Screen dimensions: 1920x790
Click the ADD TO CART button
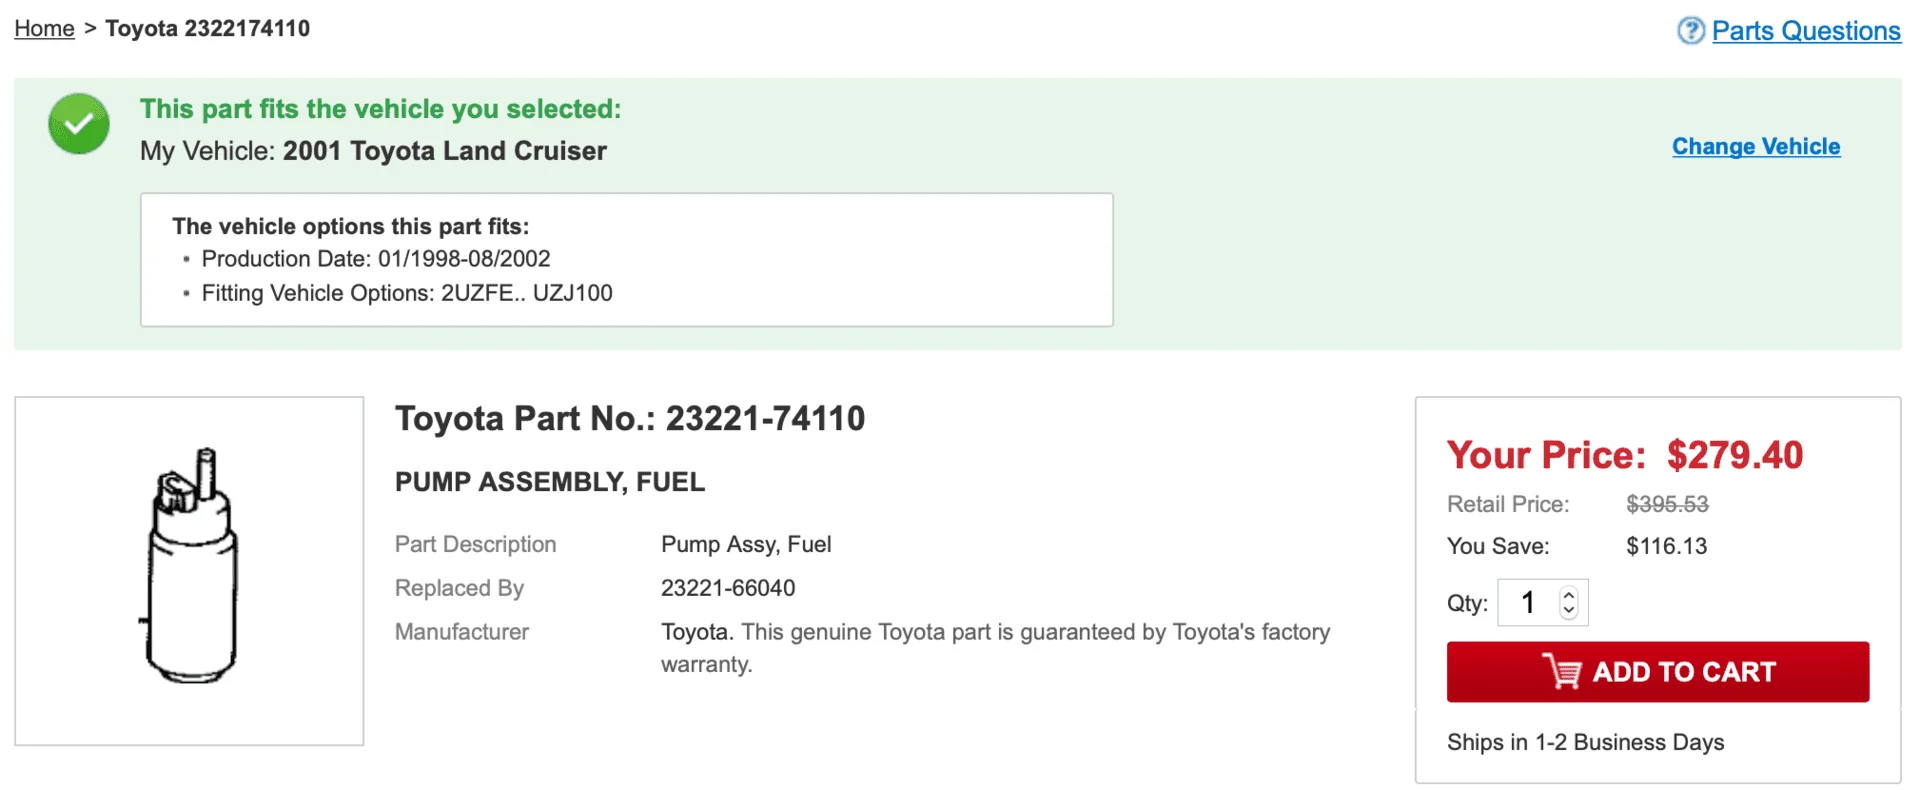[x=1657, y=672]
